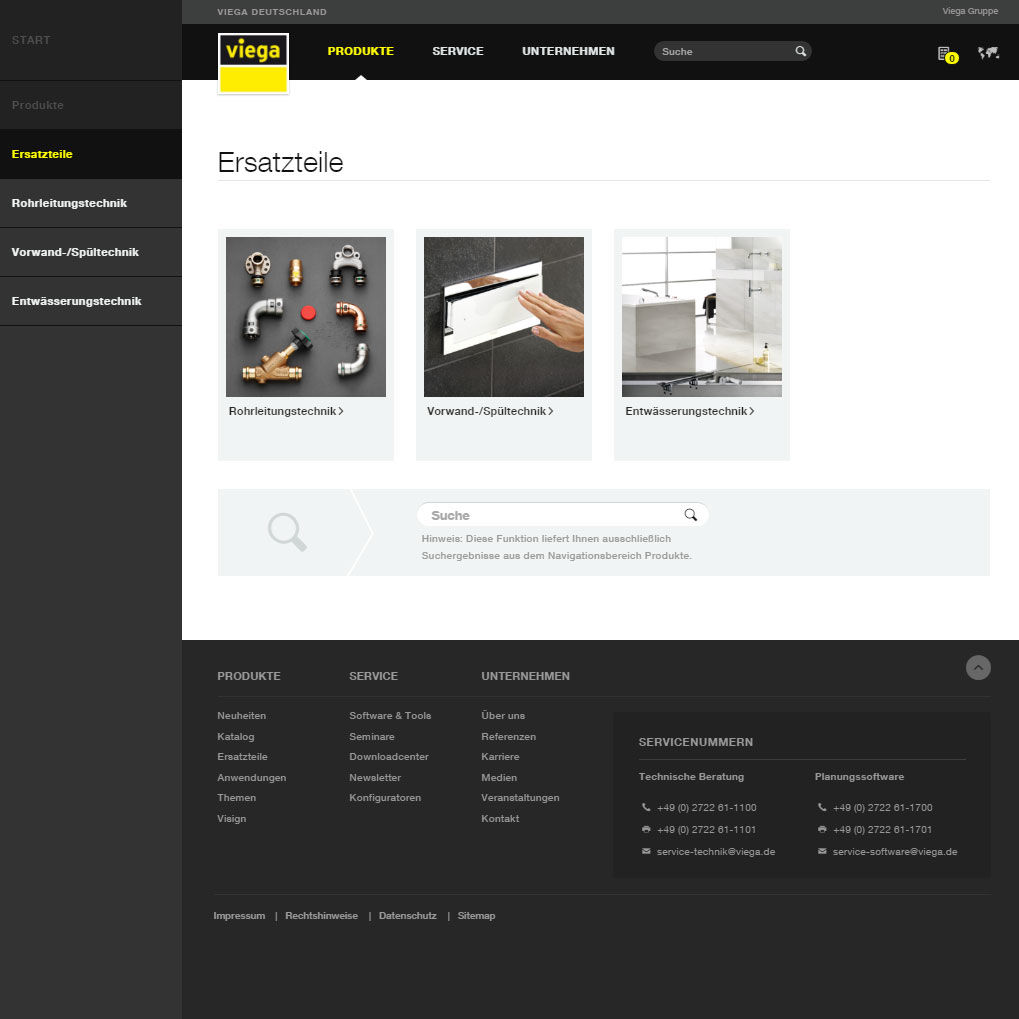Image resolution: width=1019 pixels, height=1019 pixels.
Task: Open the Impressum page
Action: pos(239,916)
